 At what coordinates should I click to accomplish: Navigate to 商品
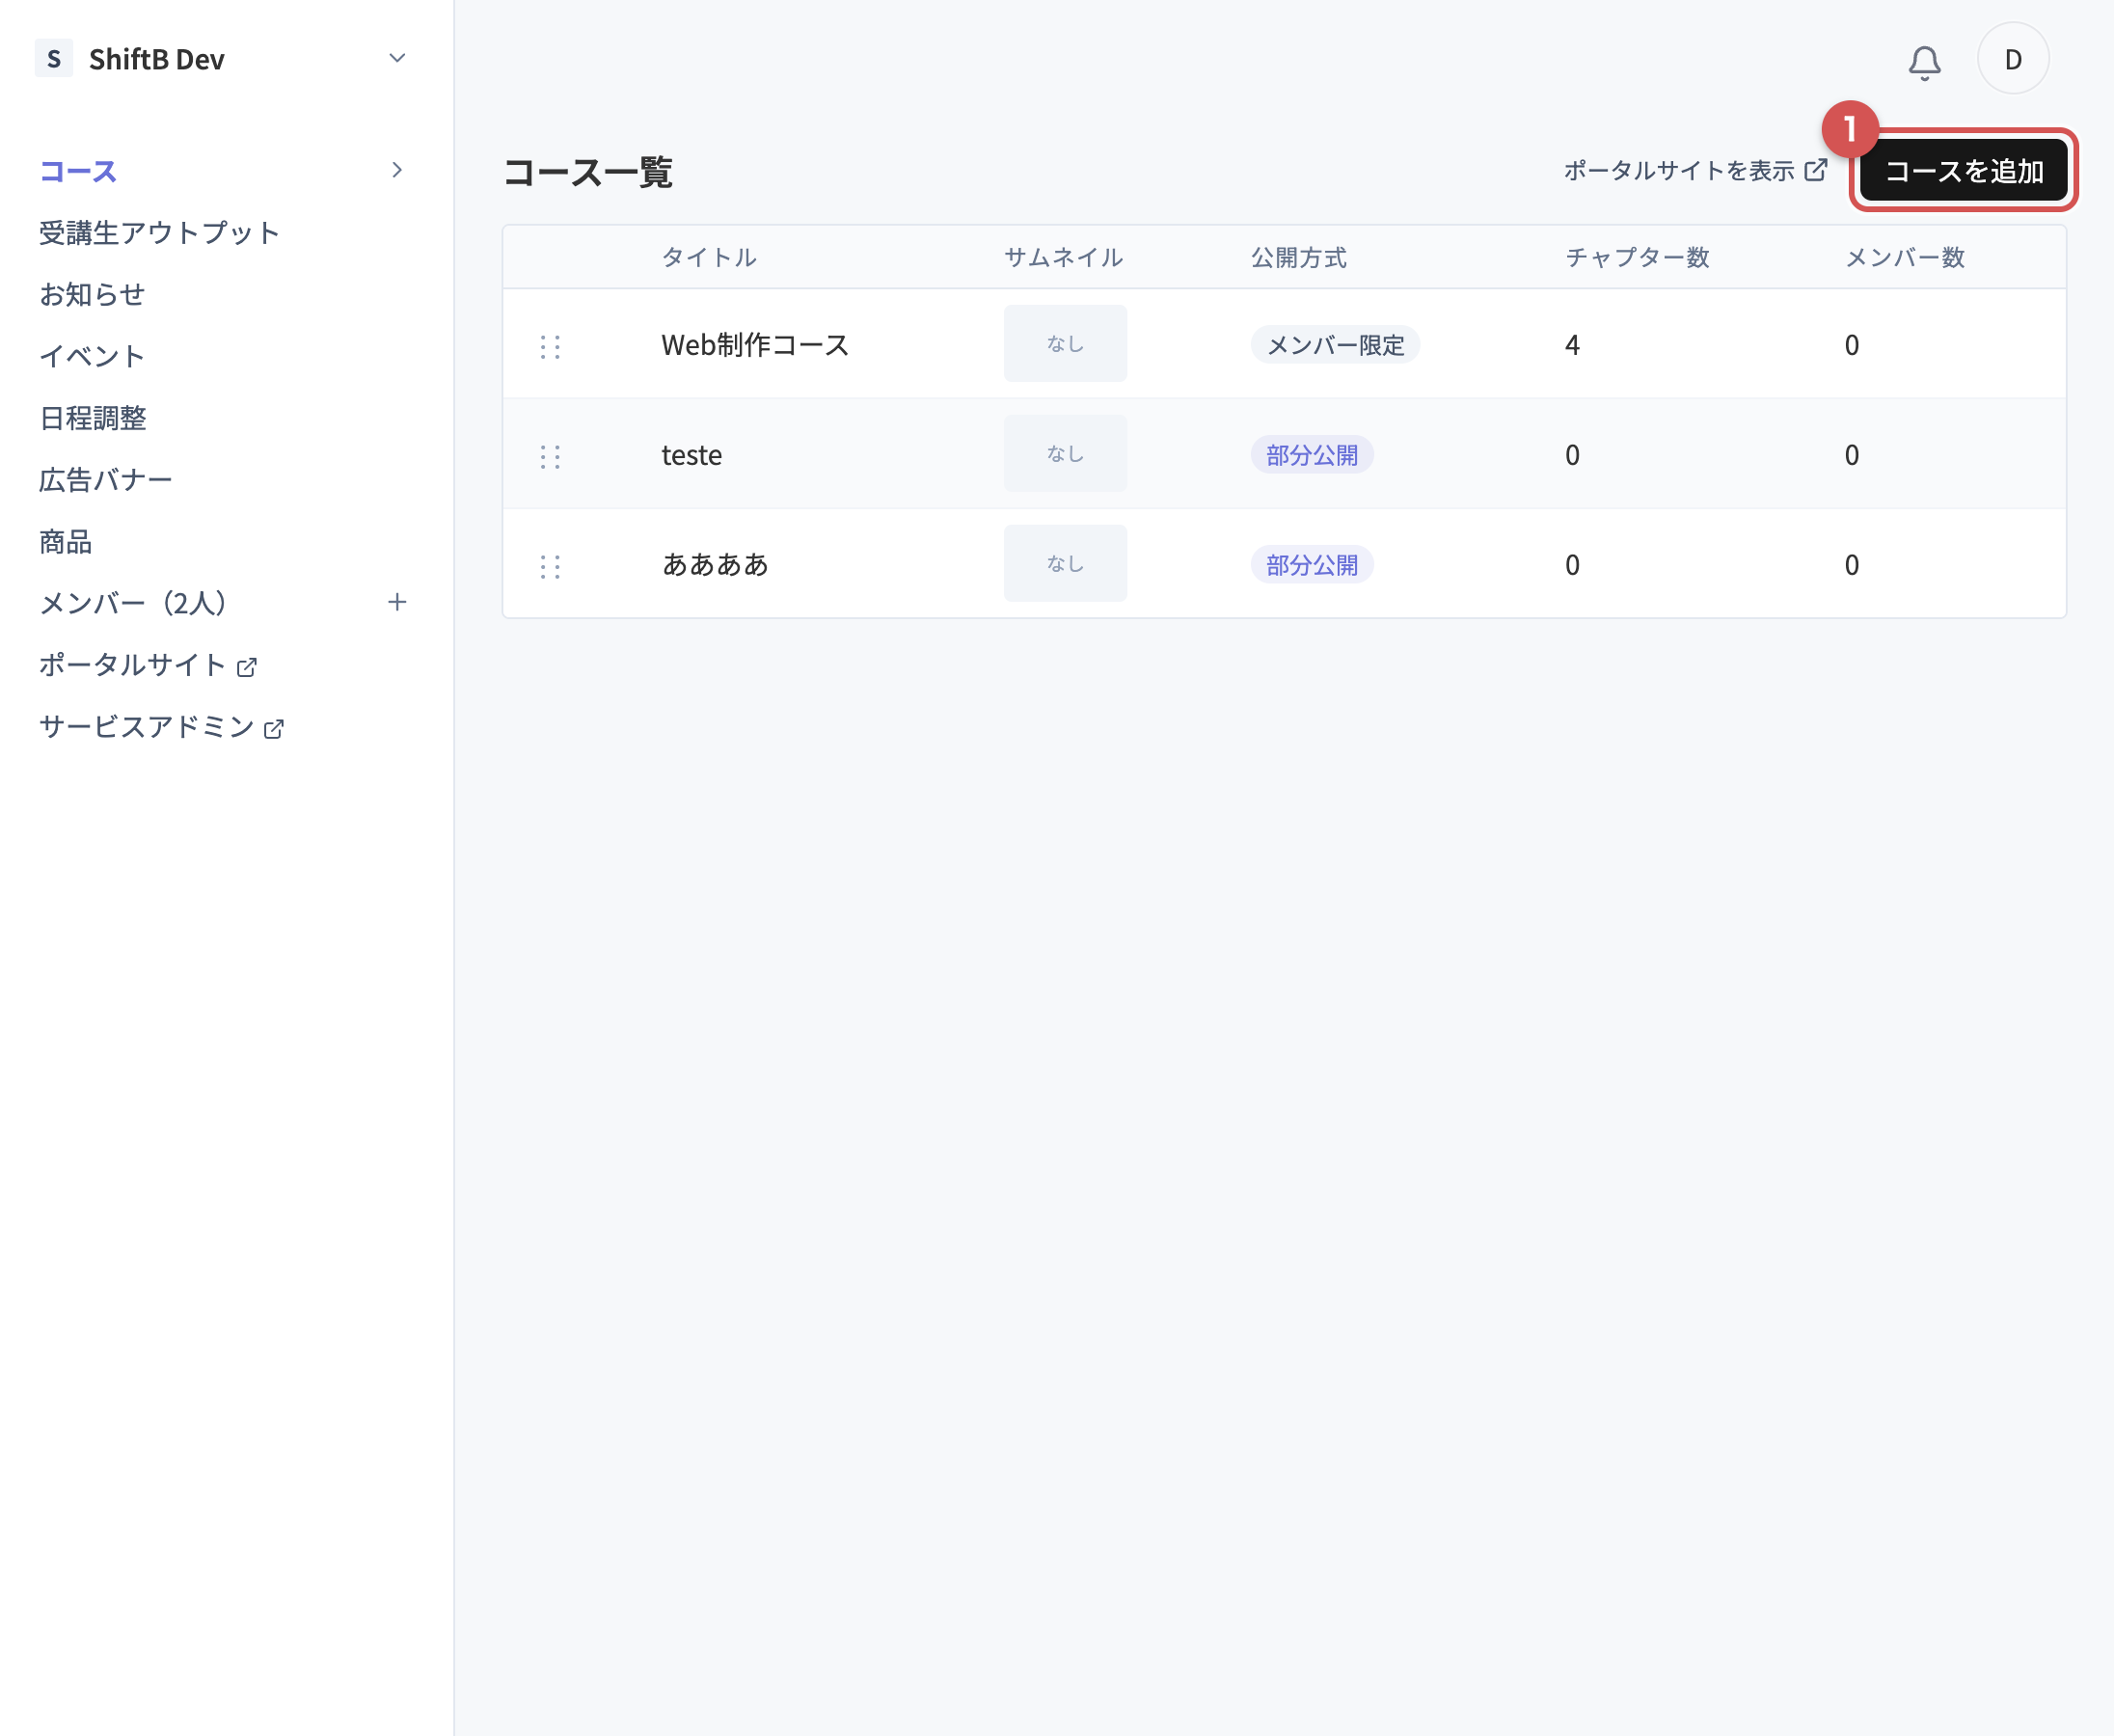pos(65,542)
